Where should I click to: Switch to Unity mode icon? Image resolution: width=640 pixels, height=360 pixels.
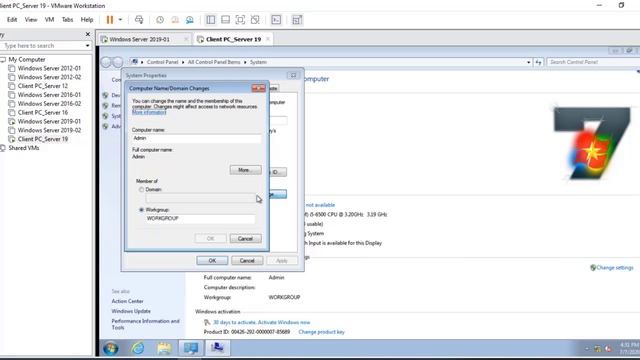pyautogui.click(x=255, y=20)
